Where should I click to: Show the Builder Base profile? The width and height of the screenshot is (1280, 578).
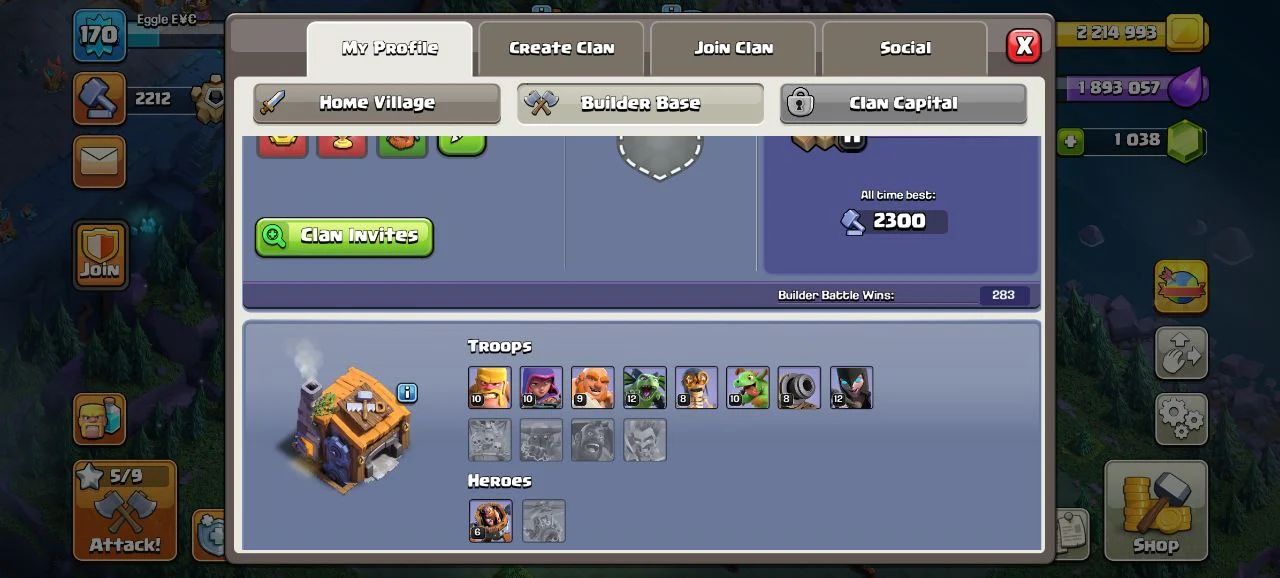(x=640, y=103)
